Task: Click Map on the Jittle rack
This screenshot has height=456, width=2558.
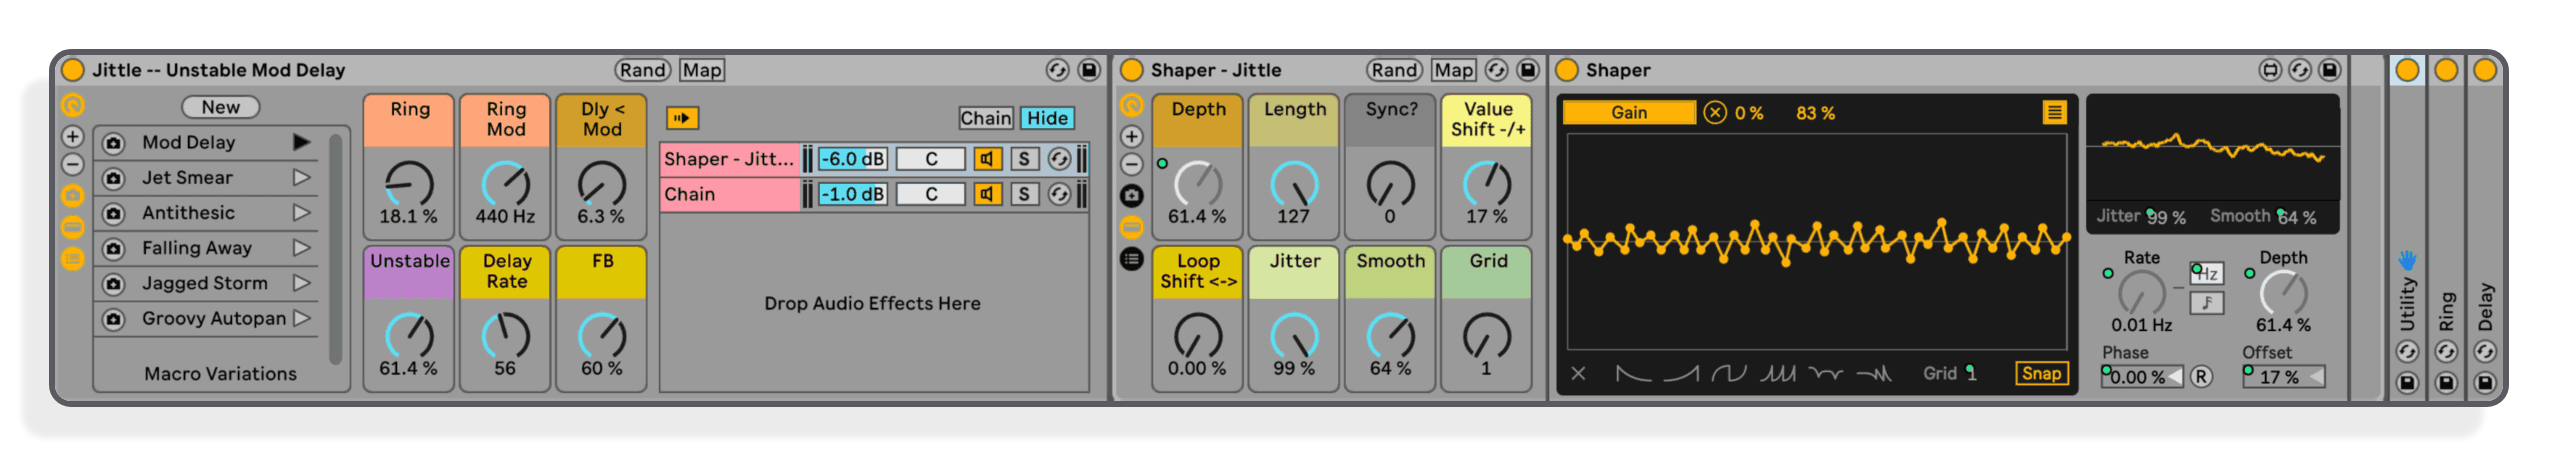Action: coord(702,70)
